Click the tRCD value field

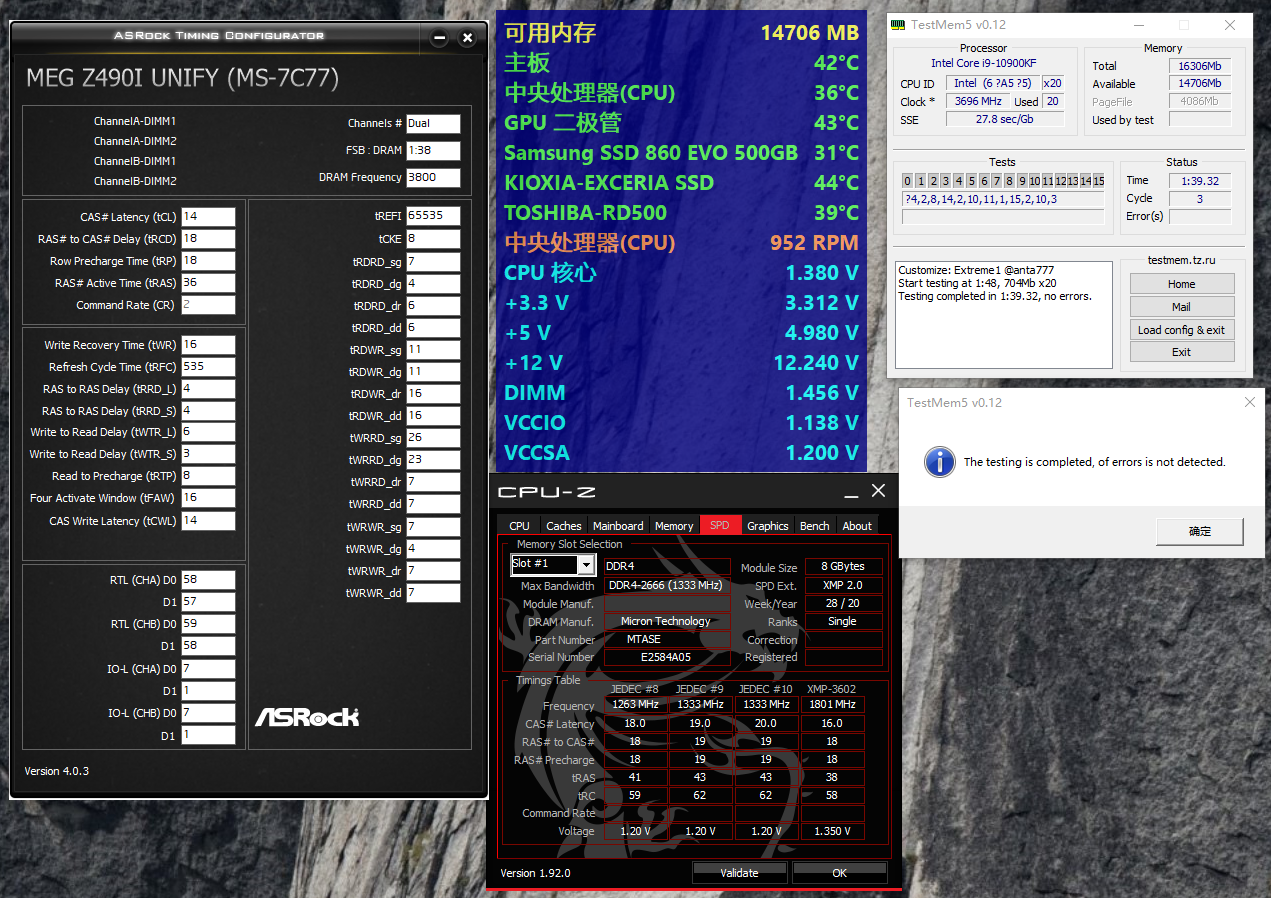208,239
